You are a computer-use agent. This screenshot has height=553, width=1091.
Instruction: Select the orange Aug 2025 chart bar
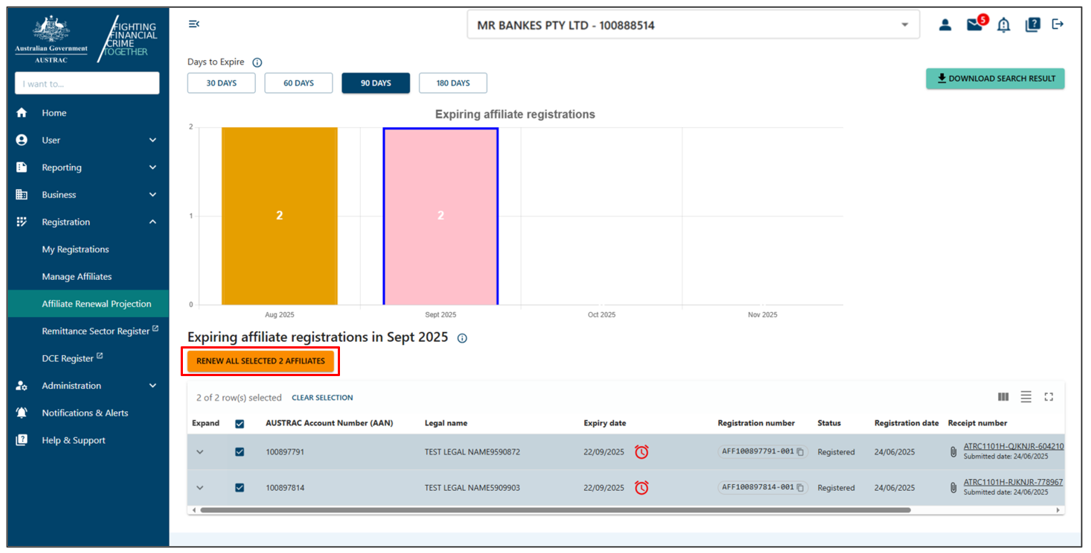coord(279,215)
